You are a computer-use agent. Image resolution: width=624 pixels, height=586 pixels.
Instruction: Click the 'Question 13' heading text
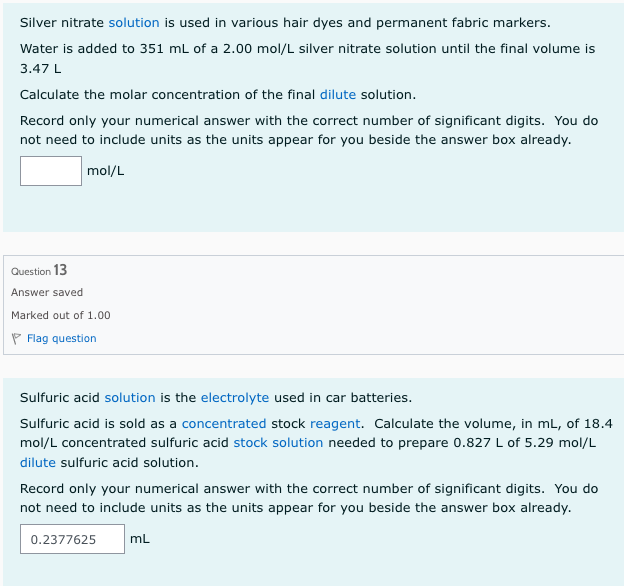[x=39, y=270]
